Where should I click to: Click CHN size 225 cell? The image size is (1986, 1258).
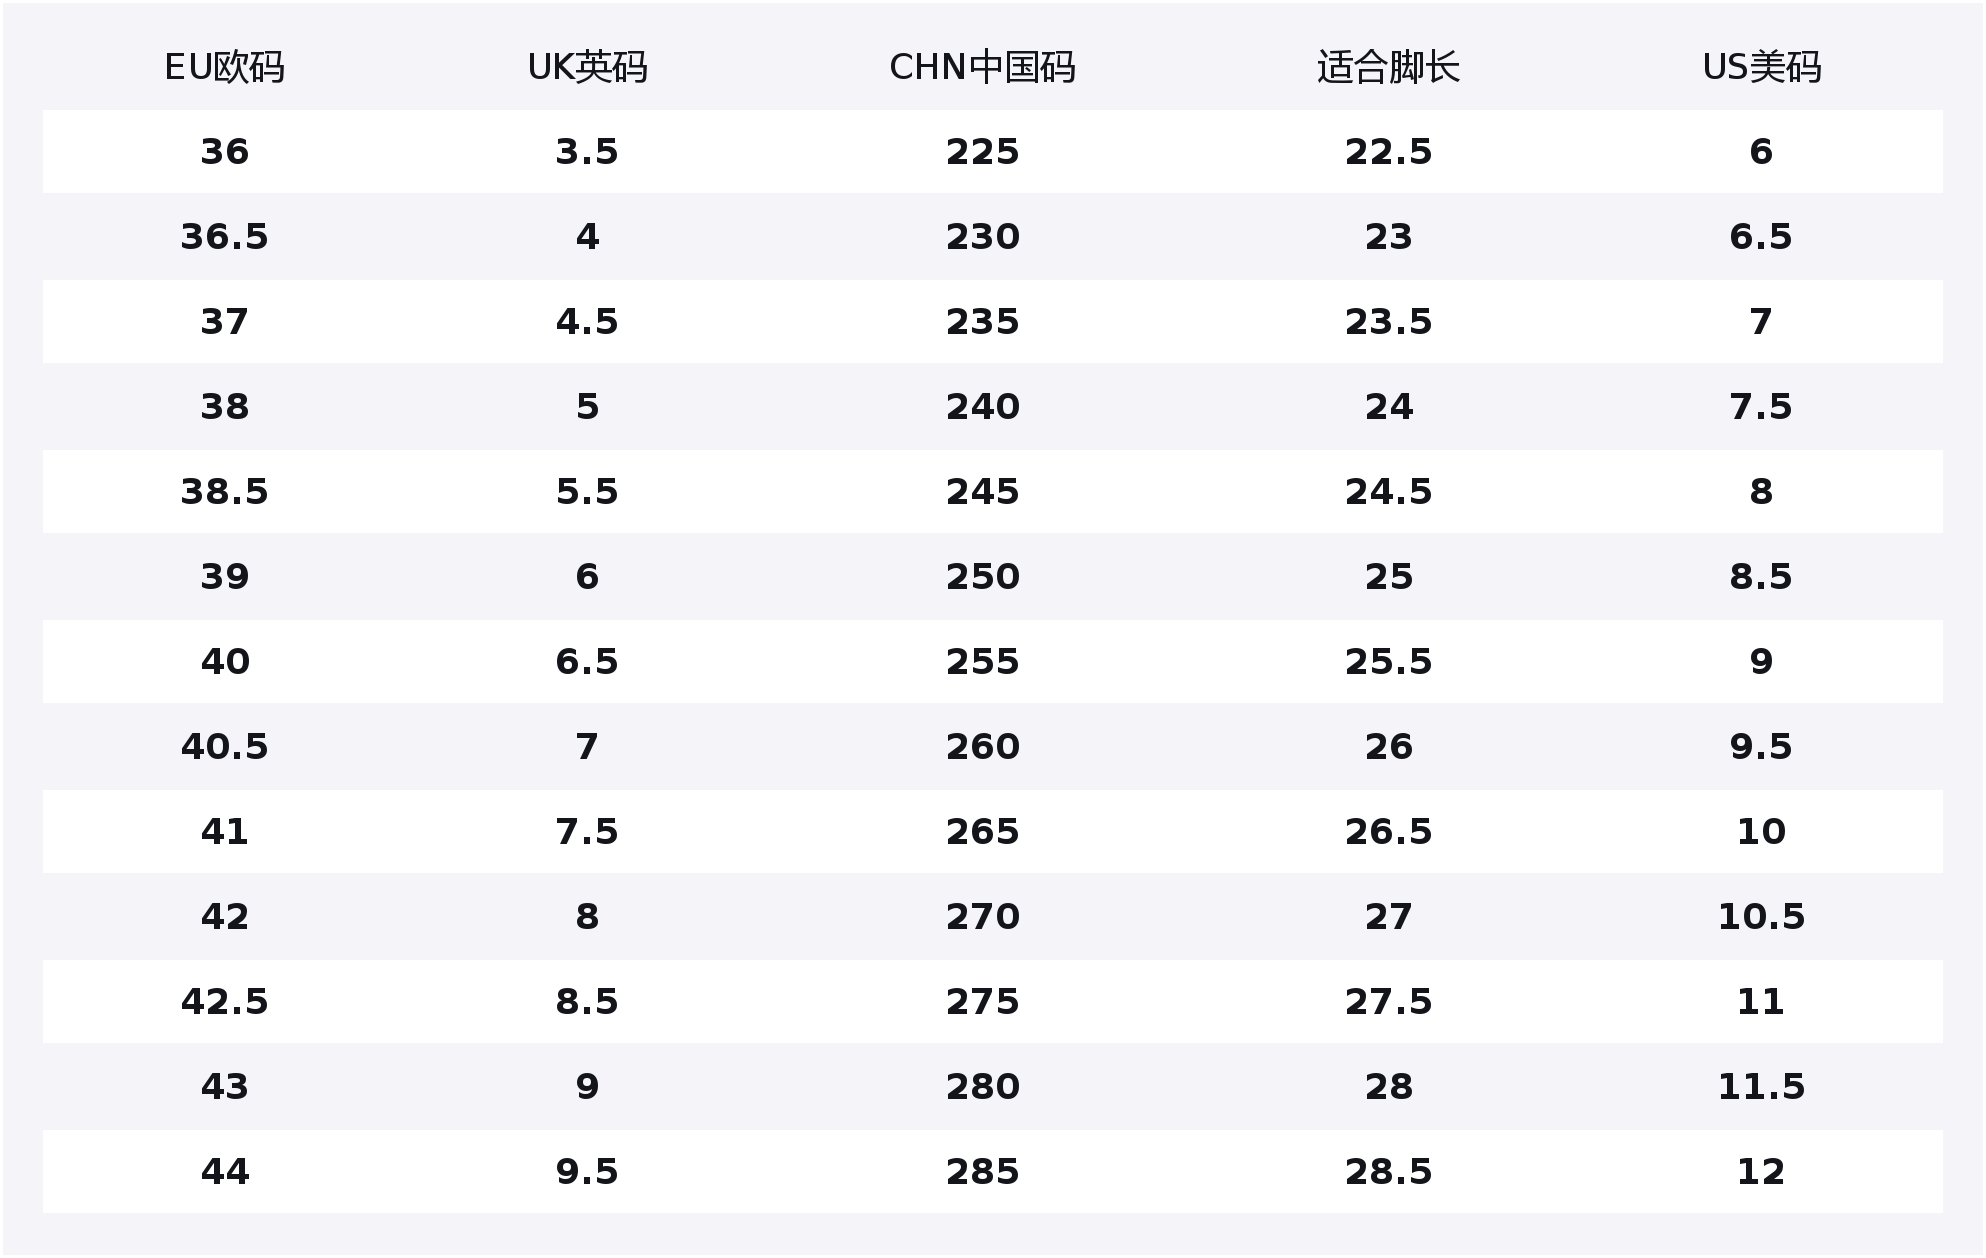982,152
